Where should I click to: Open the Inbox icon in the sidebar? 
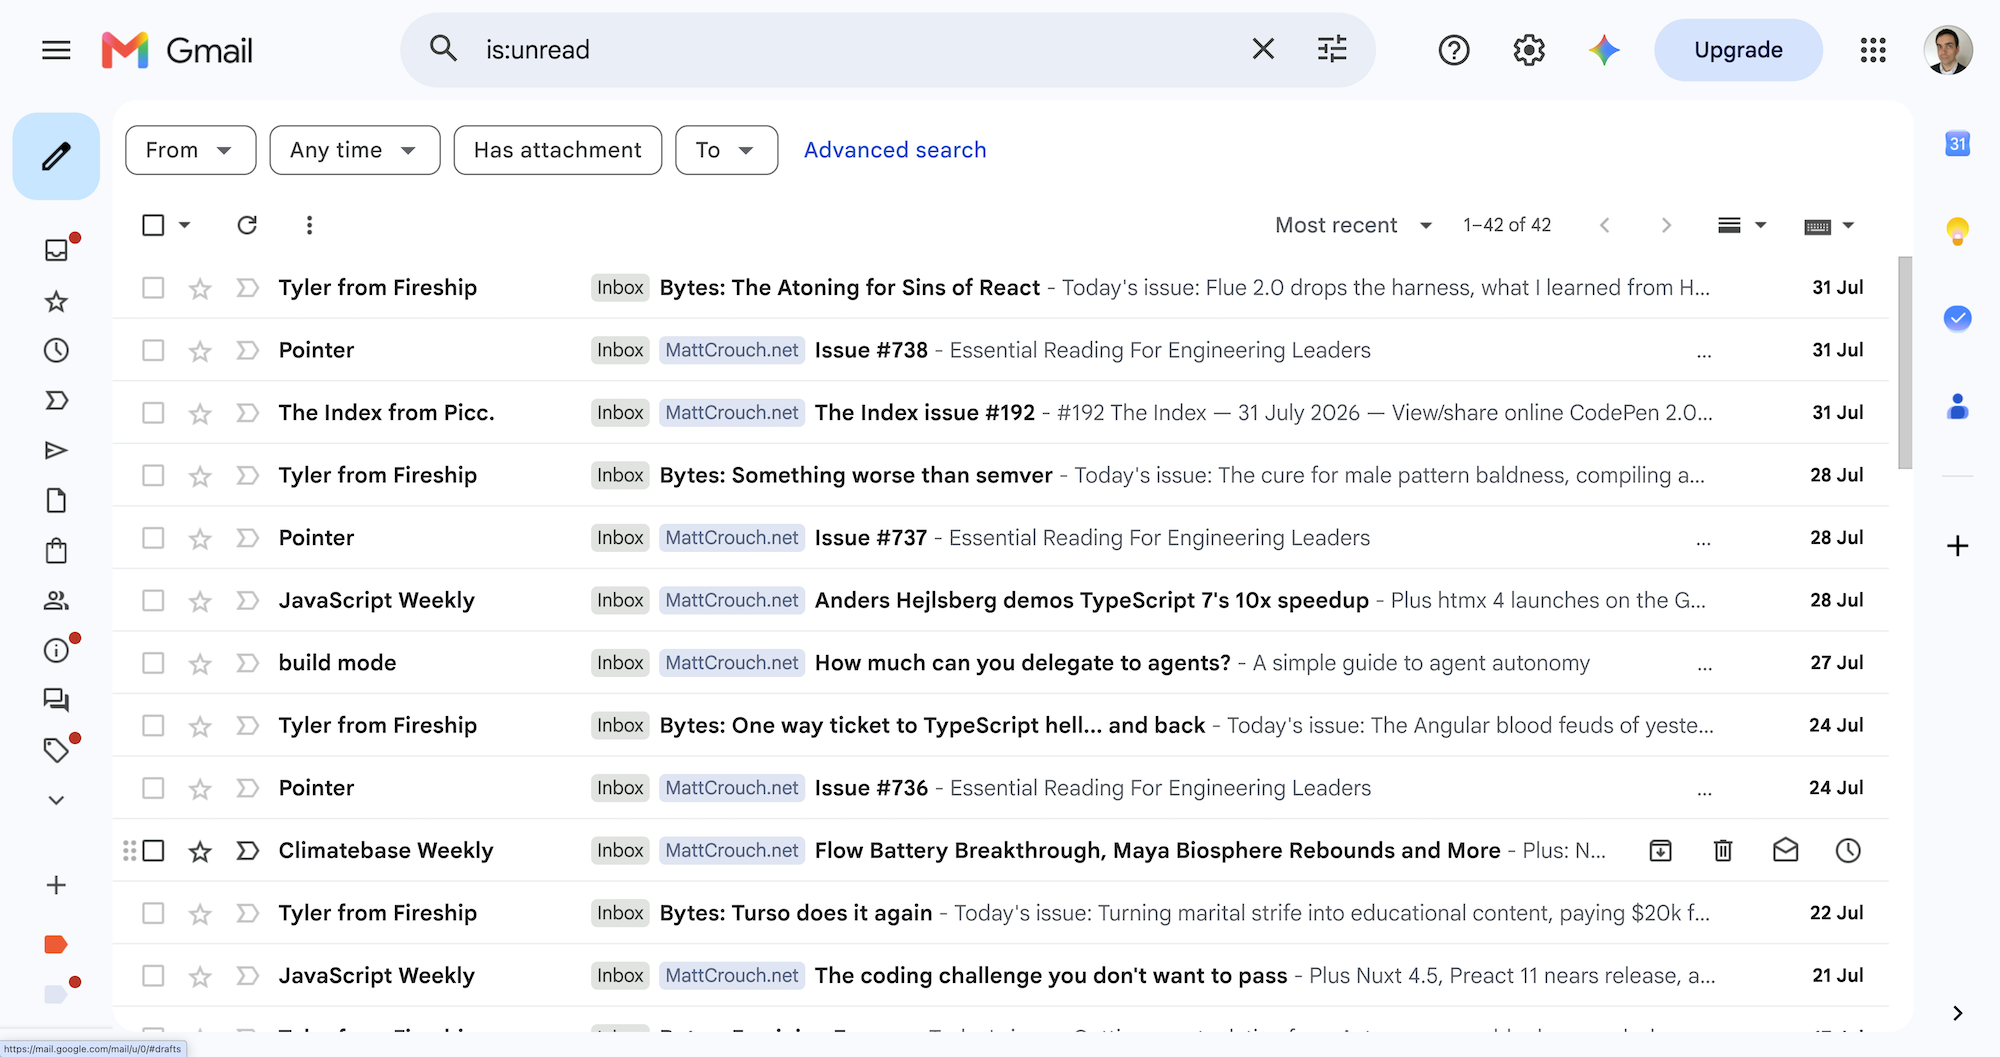[x=56, y=250]
